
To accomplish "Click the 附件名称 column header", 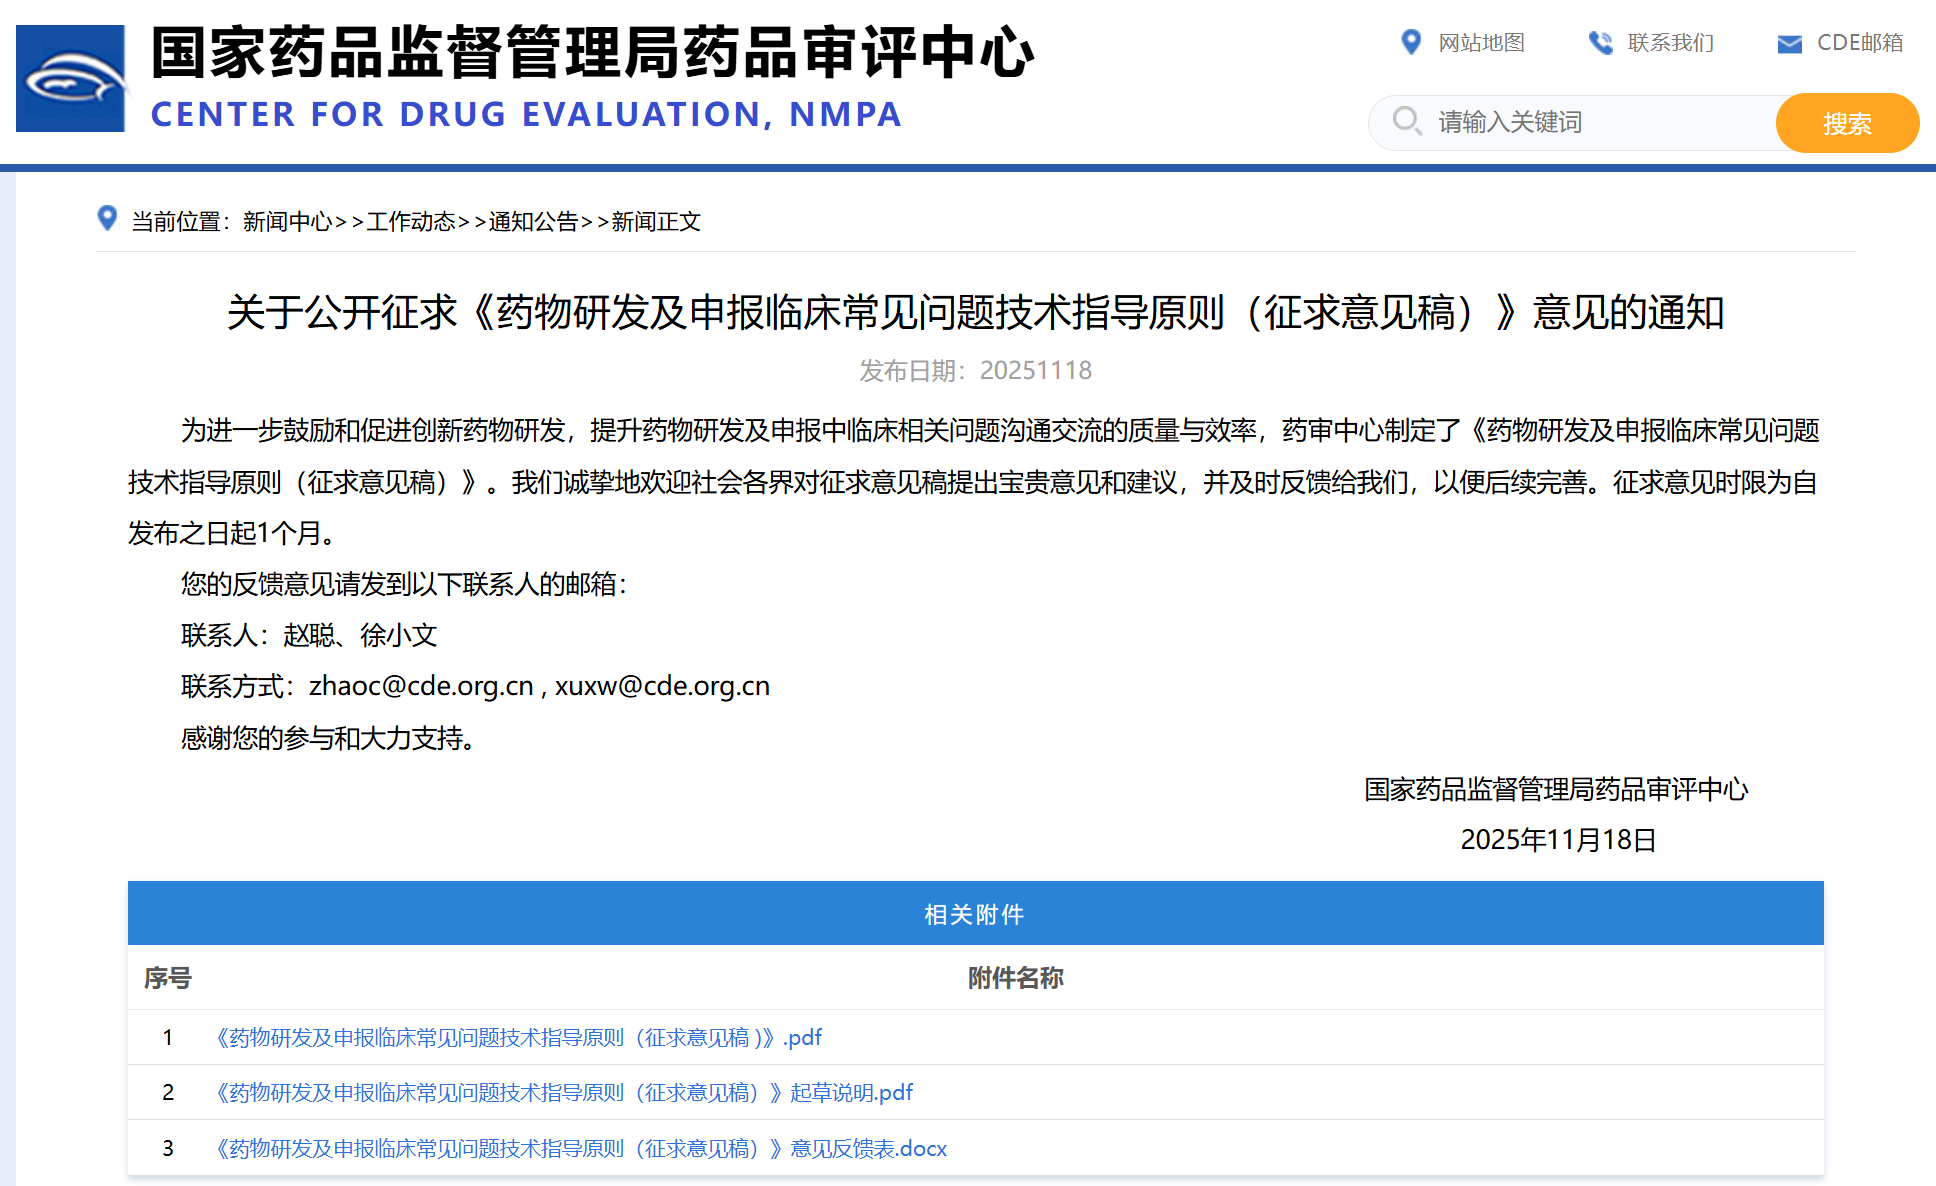I will (x=1015, y=977).
